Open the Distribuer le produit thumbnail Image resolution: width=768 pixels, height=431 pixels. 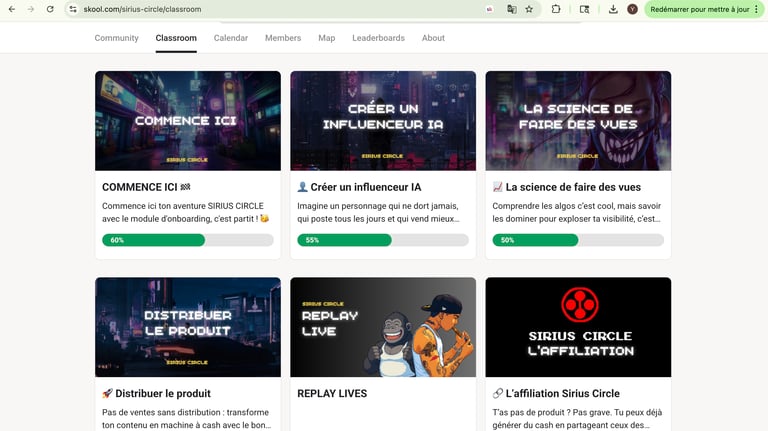tap(188, 327)
